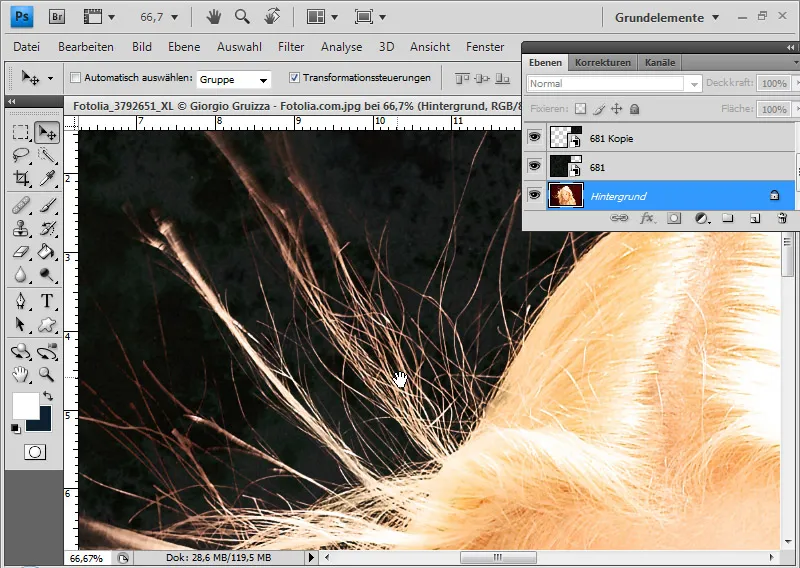
Task: Toggle lock position icon
Action: tap(616, 109)
